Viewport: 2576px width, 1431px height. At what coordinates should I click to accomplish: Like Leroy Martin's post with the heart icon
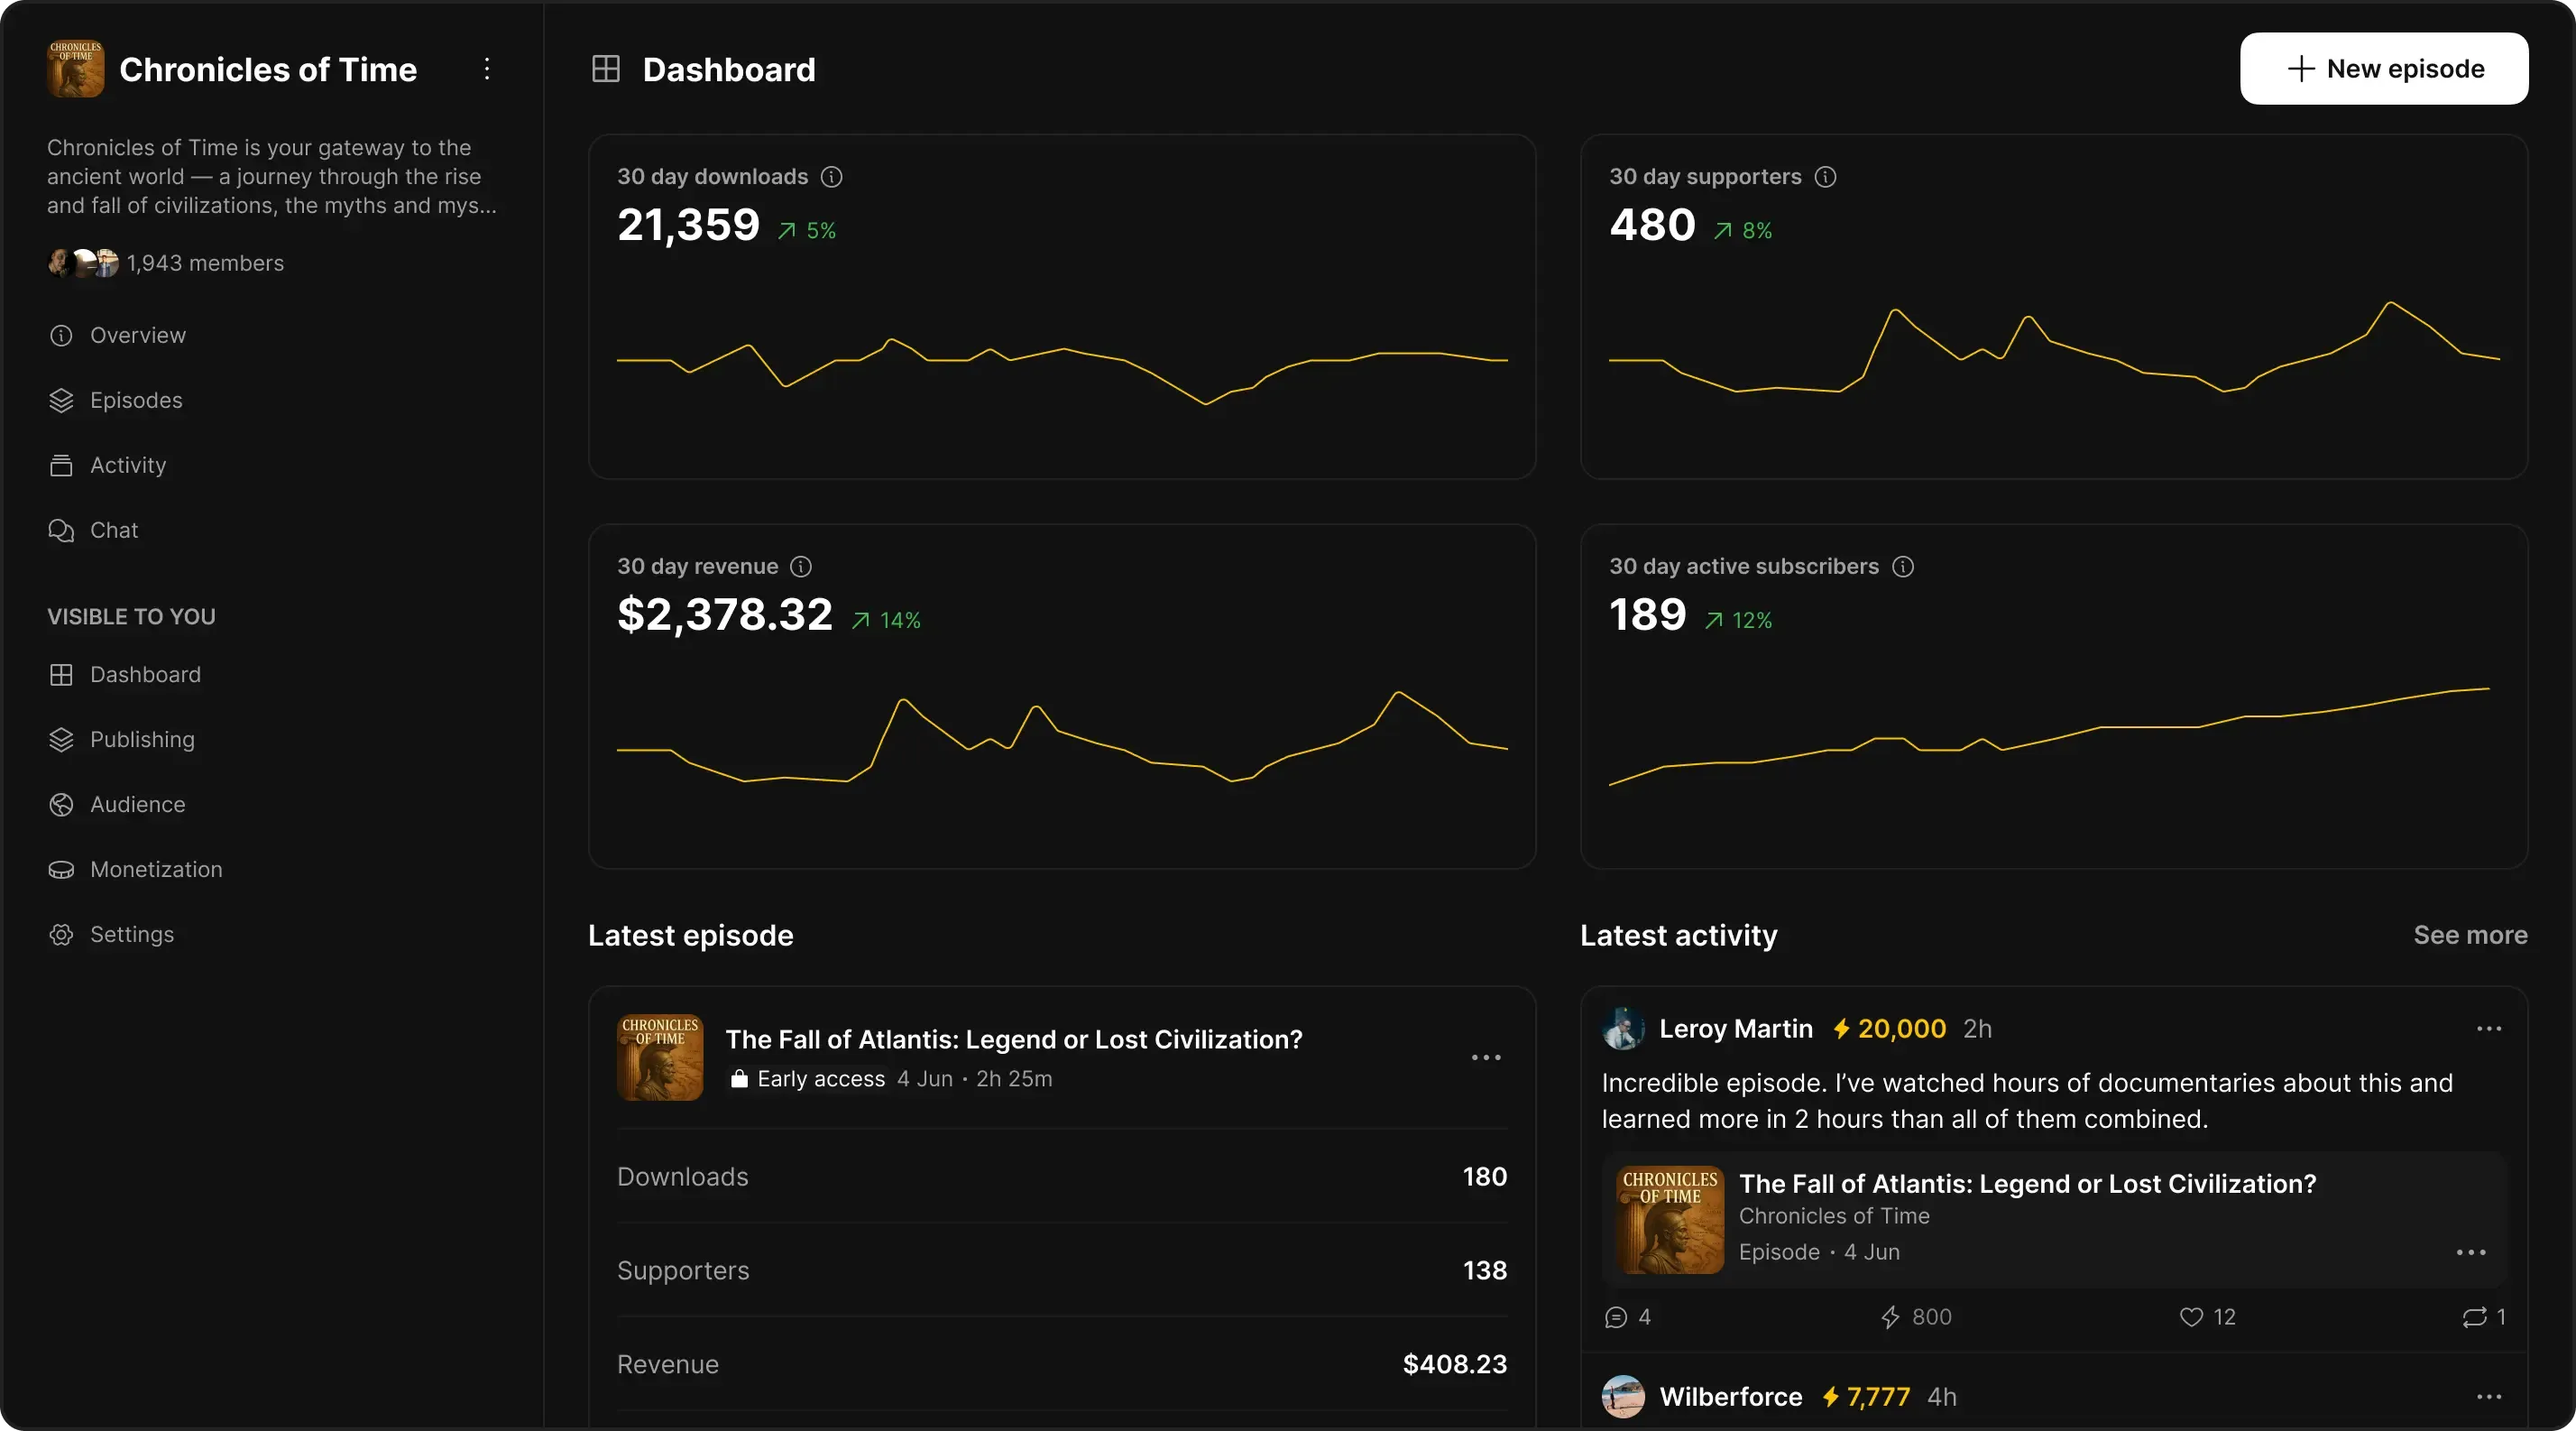[x=2190, y=1317]
